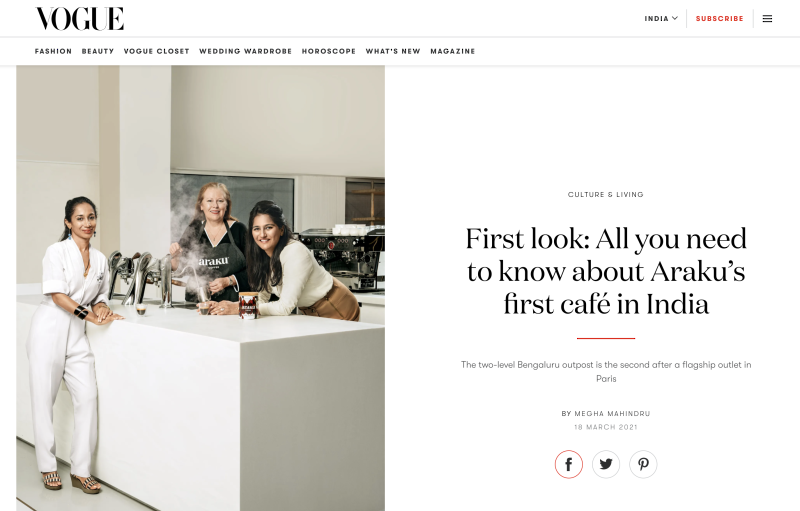Share the article on Facebook
The height and width of the screenshot is (511, 800).
point(568,464)
